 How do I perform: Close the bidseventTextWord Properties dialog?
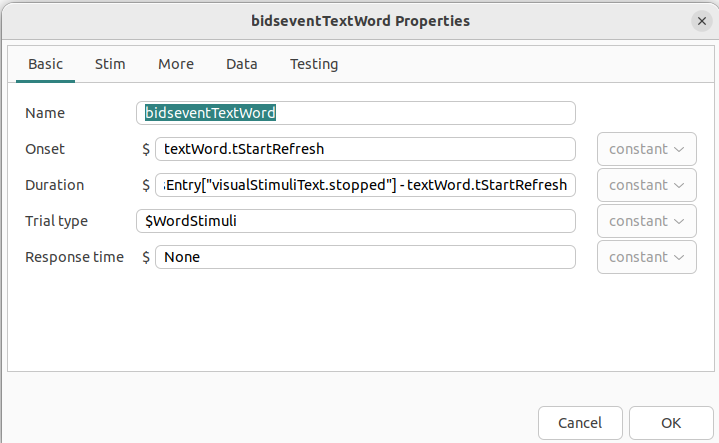click(x=702, y=21)
